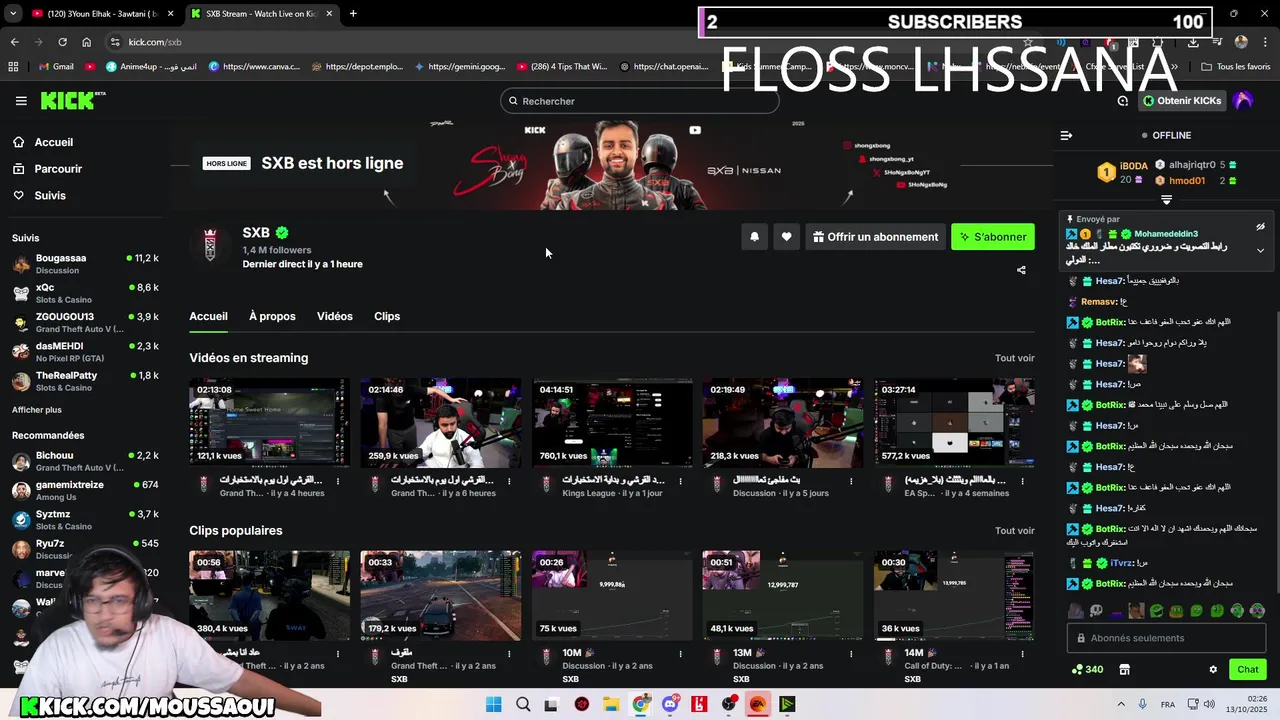Toggle follow heart for SXB
The height and width of the screenshot is (720, 1280).
tap(786, 237)
